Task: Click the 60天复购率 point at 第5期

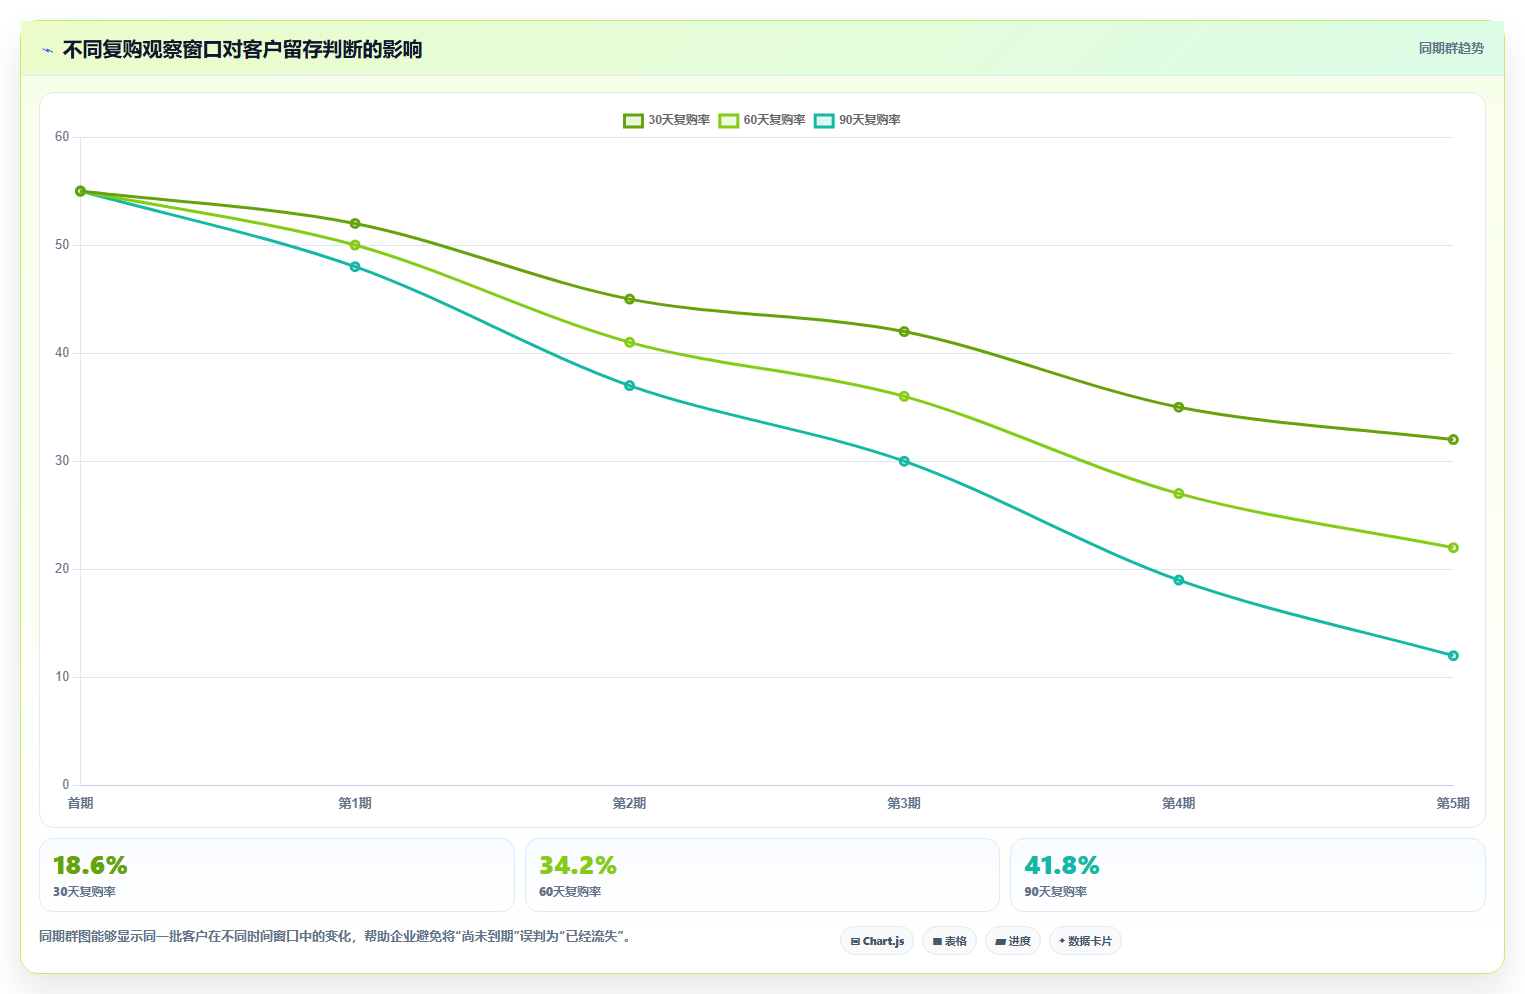Action: [1453, 548]
